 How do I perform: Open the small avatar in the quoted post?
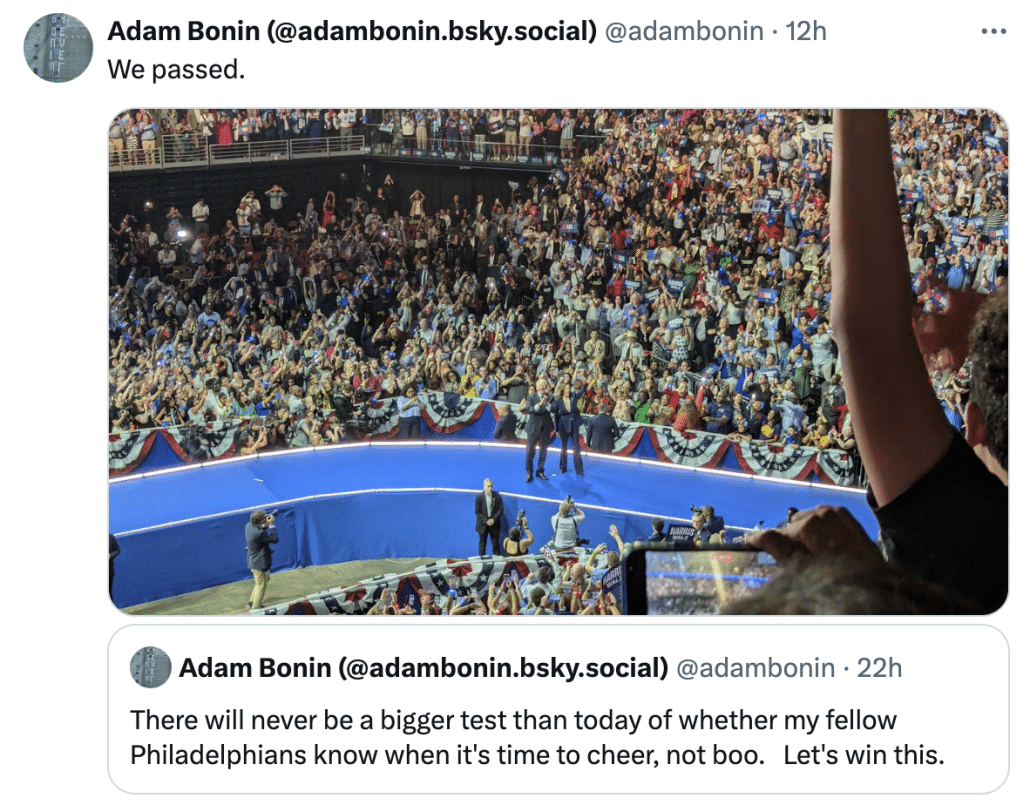click(150, 667)
